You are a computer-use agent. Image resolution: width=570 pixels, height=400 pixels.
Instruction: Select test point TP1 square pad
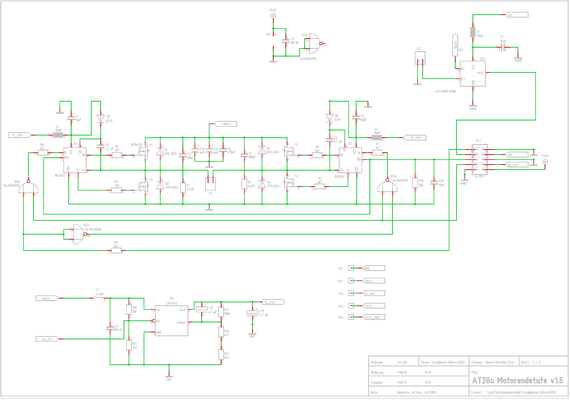tap(351, 268)
